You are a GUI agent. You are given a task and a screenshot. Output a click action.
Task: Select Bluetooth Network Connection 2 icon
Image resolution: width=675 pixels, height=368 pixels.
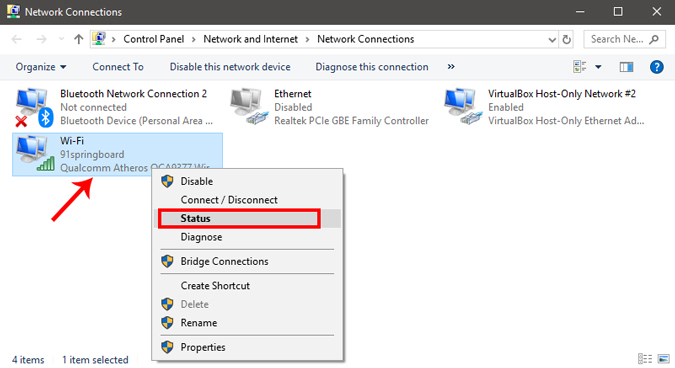(34, 108)
